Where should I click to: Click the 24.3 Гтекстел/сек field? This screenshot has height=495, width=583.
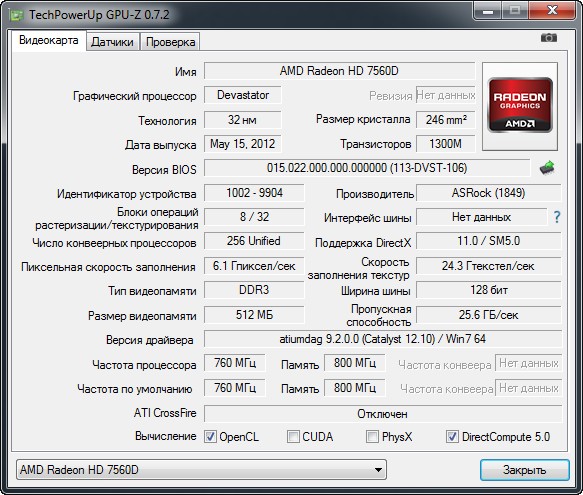coord(489,266)
